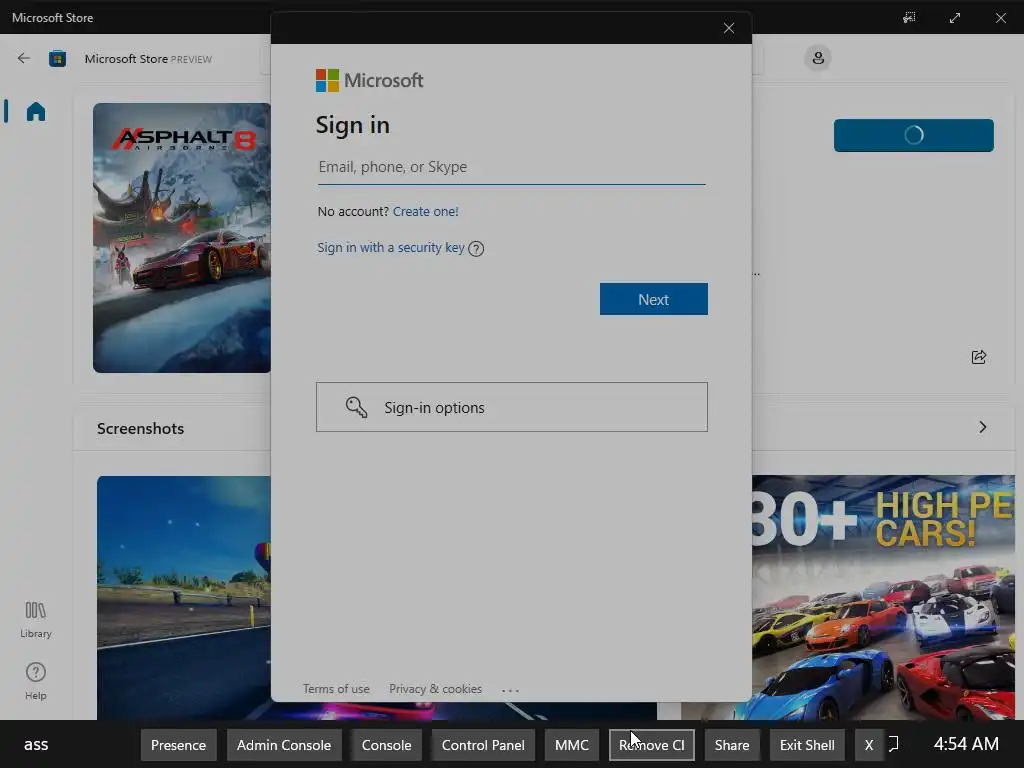Image resolution: width=1024 pixels, height=768 pixels.
Task: Open Control Panel from bottom bar
Action: pos(483,745)
